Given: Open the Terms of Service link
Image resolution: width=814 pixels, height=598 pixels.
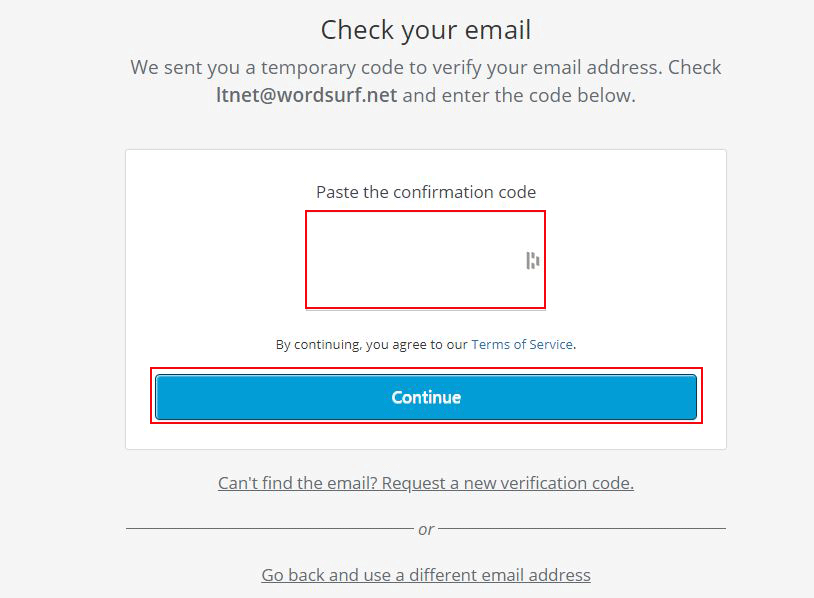Looking at the screenshot, I should (x=522, y=344).
